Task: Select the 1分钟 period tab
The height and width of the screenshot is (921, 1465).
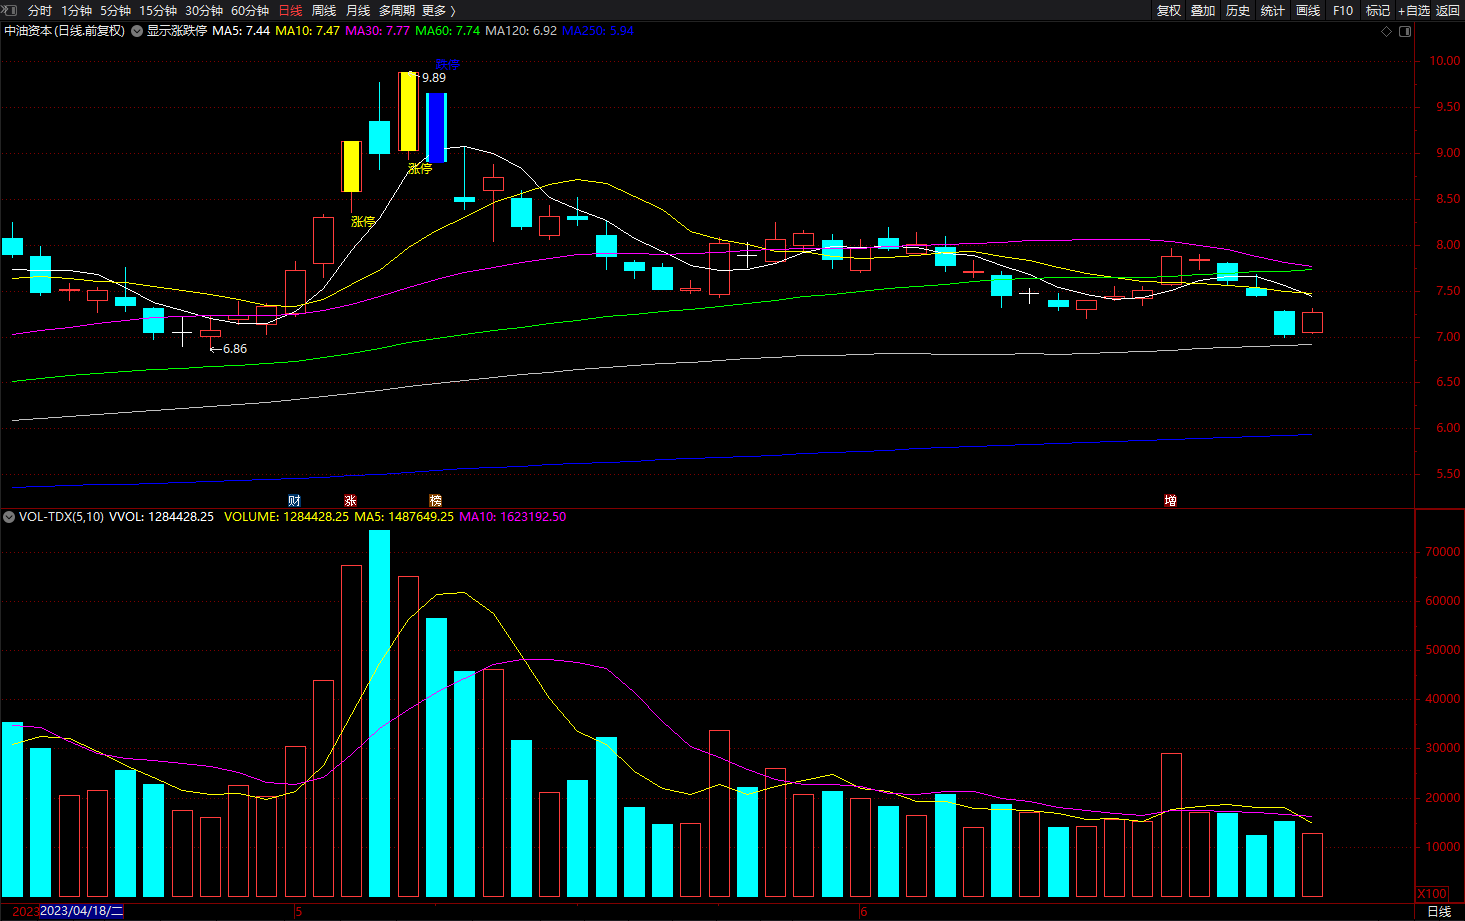Action: coord(76,11)
